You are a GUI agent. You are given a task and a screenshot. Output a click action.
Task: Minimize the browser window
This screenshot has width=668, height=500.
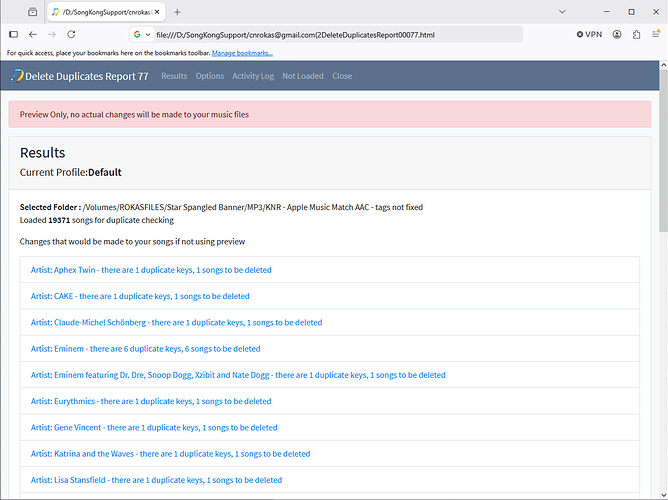pos(607,12)
